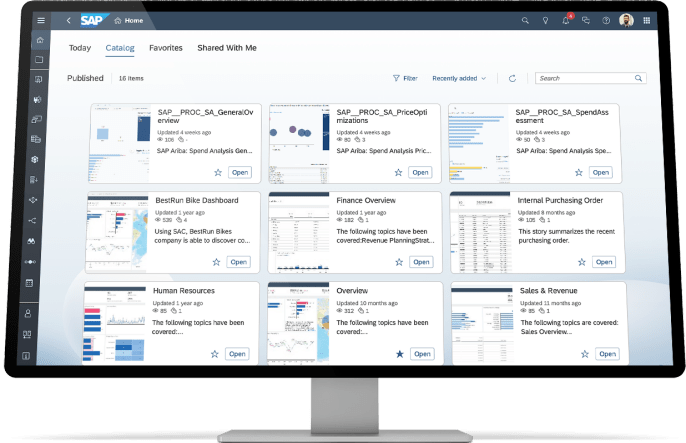Unfavorite the Overview card's filled star

pos(399,354)
